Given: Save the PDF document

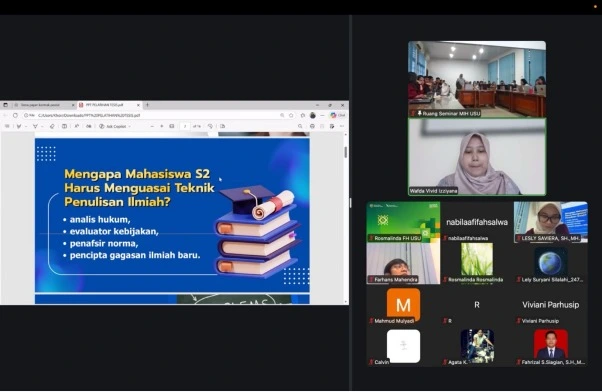Looking at the screenshot, I should [322, 126].
